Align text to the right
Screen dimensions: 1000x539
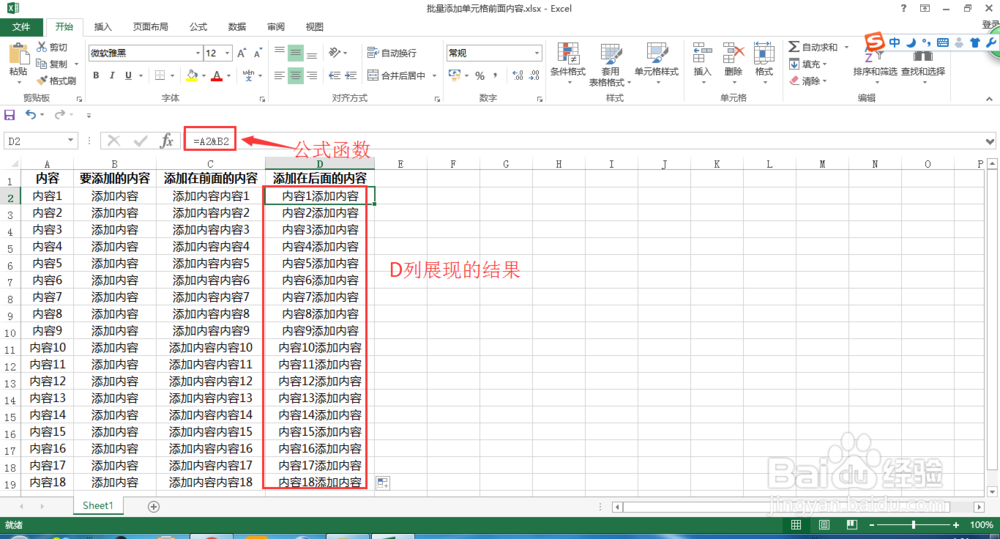311,75
